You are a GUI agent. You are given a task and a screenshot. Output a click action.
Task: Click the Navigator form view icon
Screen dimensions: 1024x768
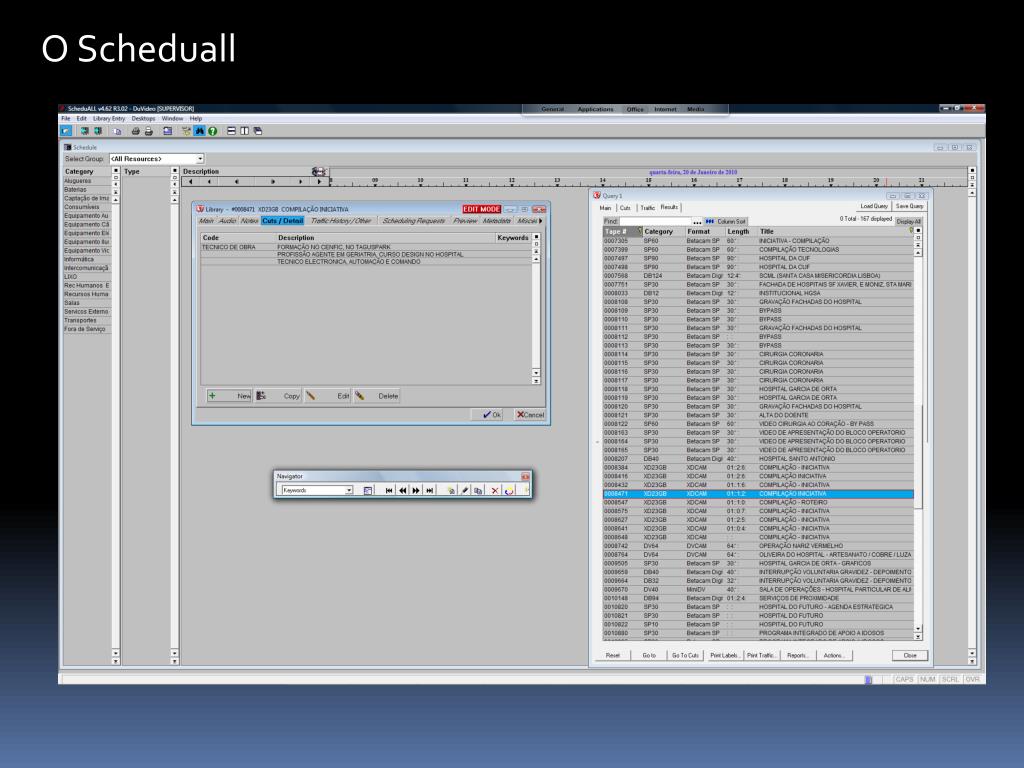click(x=368, y=490)
